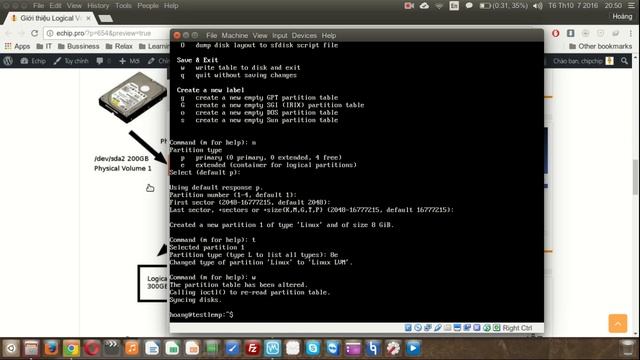
Task: Open VirtualBox Input menu
Action: coord(280,36)
